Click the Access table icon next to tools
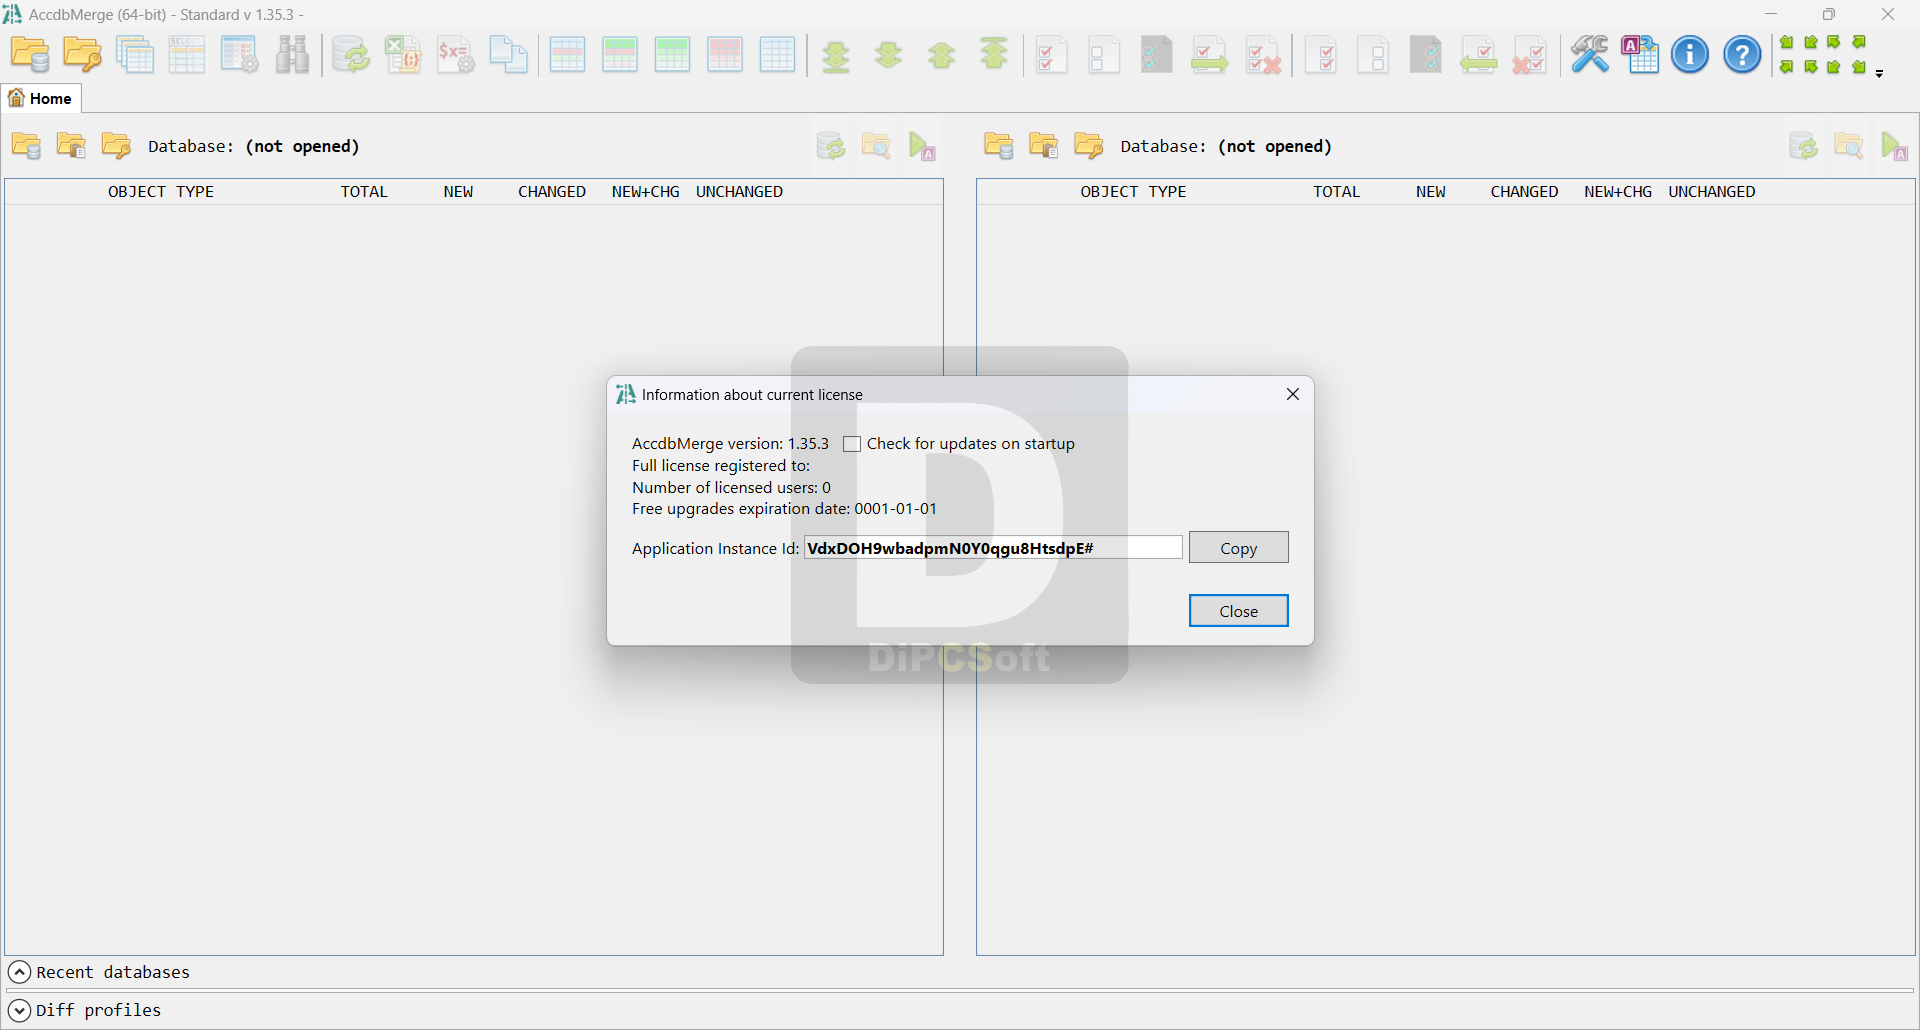This screenshot has width=1920, height=1030. tap(1640, 55)
